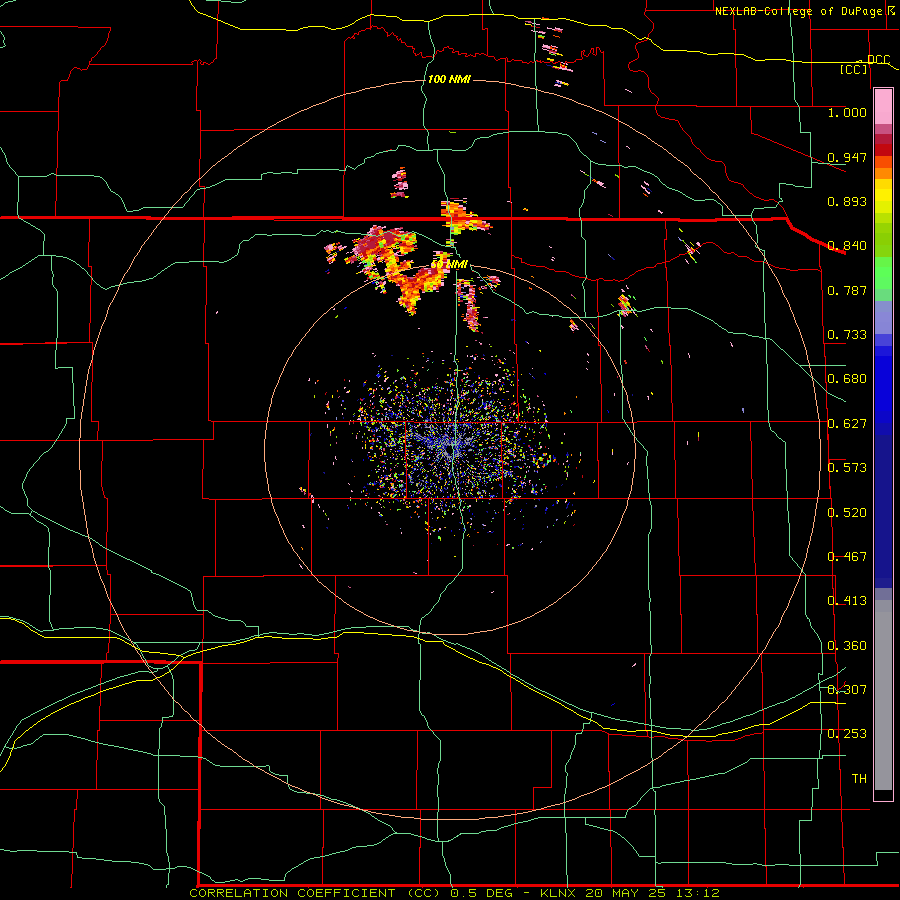Click the TH label on the legend
This screenshot has height=900, width=900.
pos(859,779)
